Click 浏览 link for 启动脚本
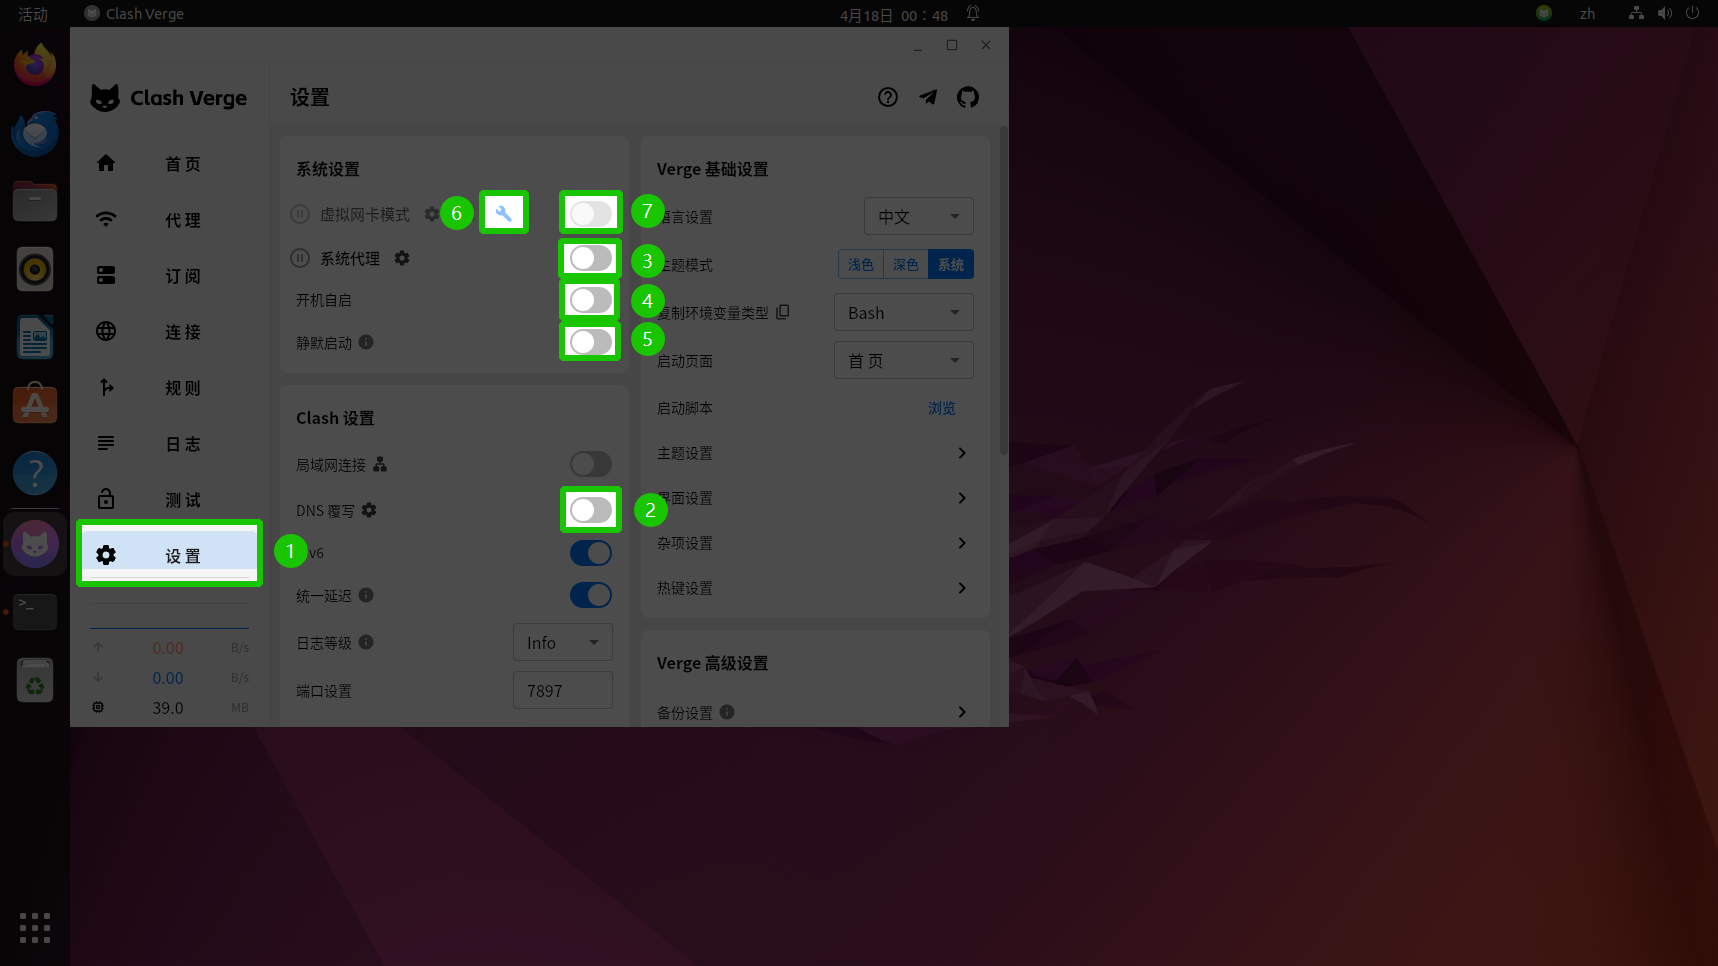 (x=941, y=408)
